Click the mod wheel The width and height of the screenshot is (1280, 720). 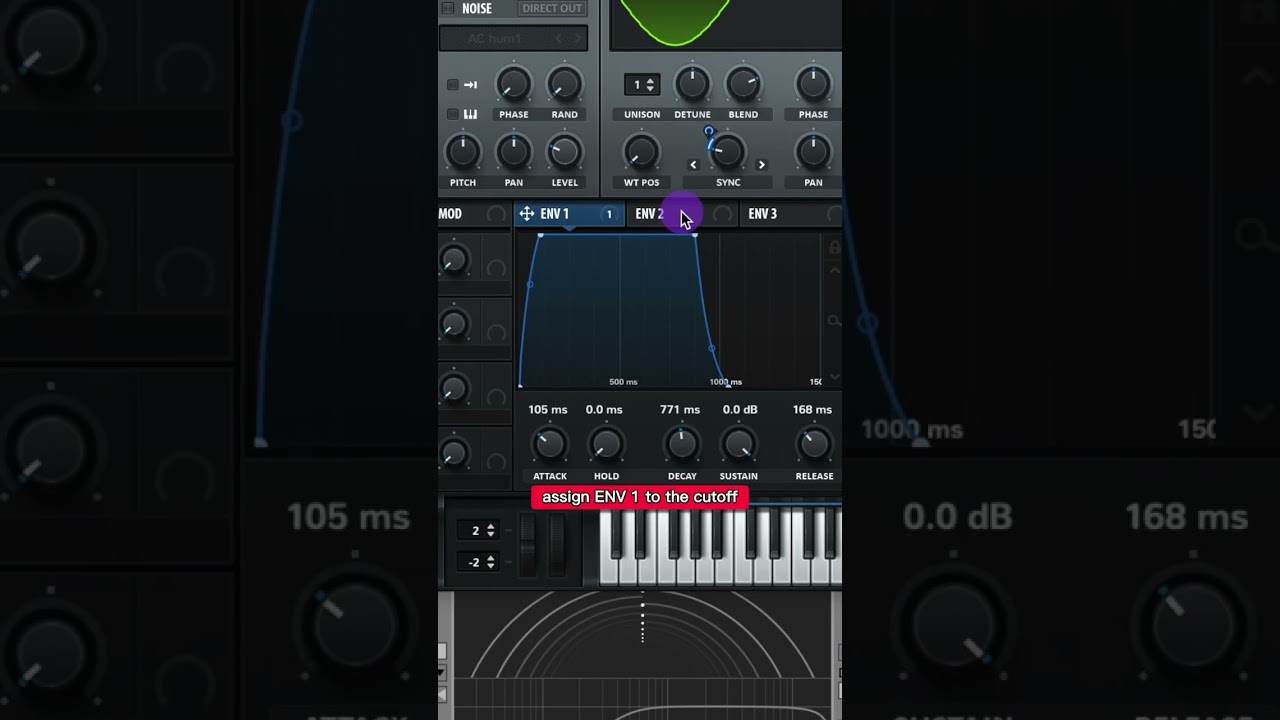556,544
